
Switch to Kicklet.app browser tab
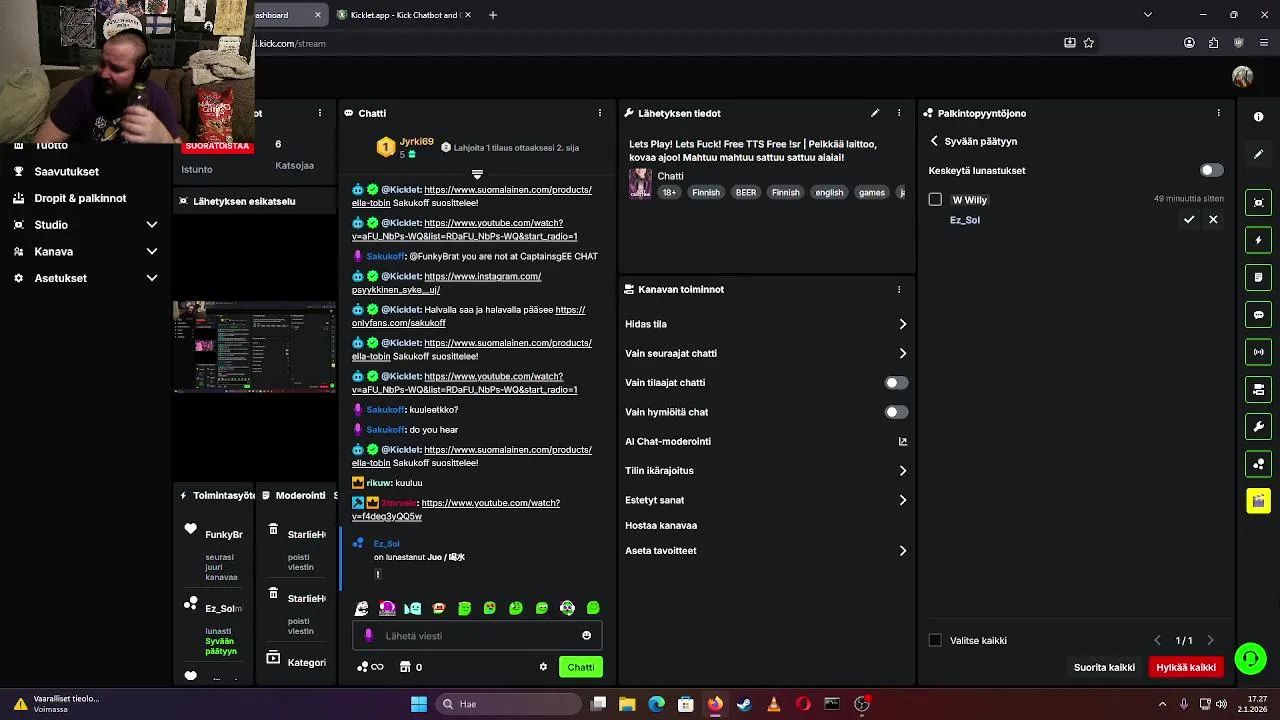click(404, 15)
